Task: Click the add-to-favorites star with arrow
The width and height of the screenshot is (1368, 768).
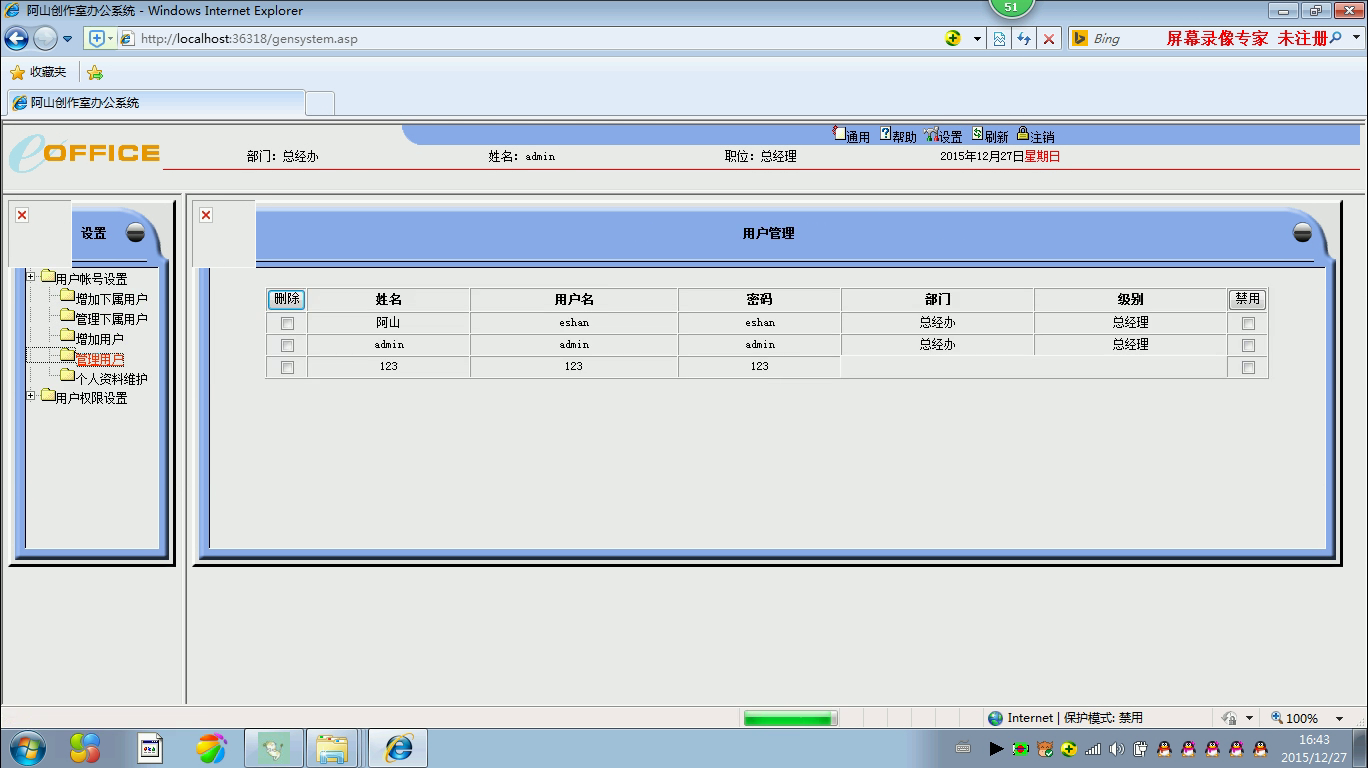Action: tap(95, 72)
